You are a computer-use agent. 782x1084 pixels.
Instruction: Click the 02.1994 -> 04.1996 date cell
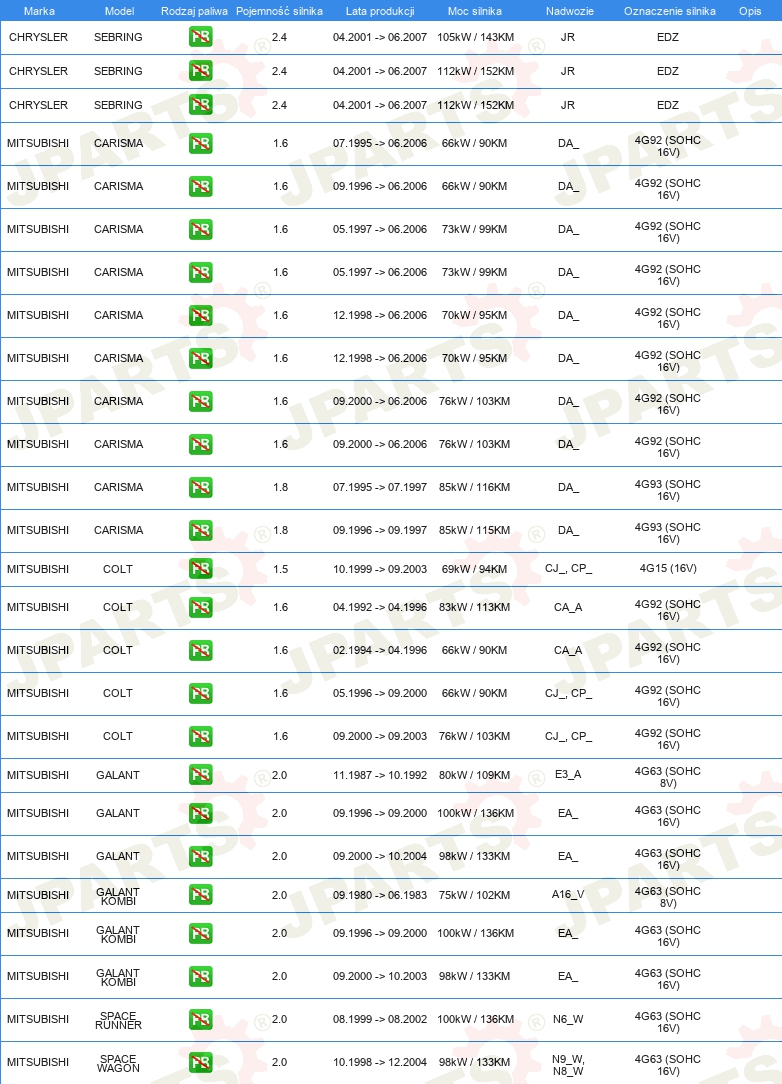click(380, 651)
